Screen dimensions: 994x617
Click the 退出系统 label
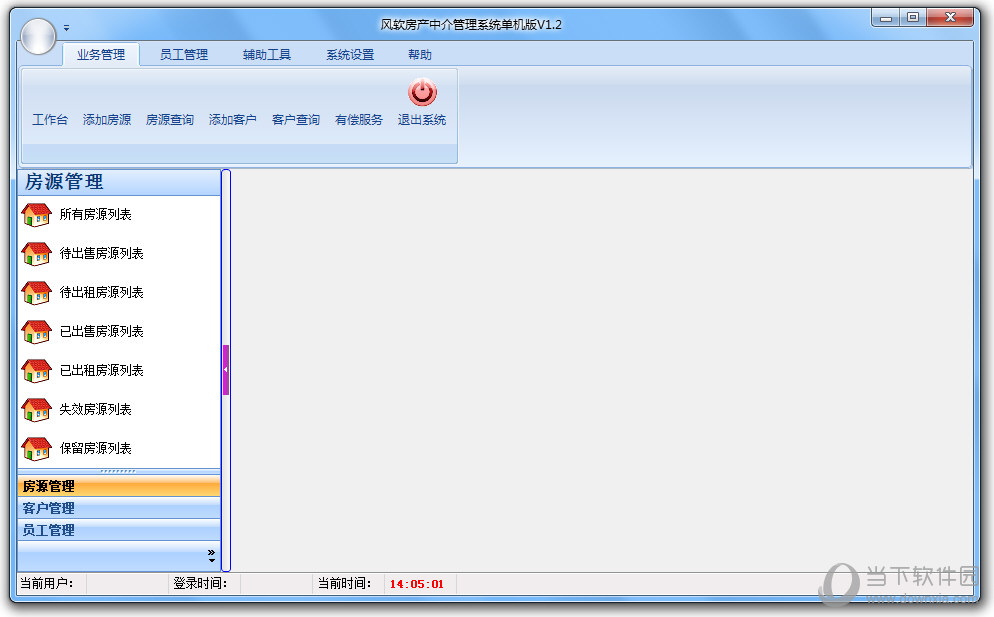[422, 119]
